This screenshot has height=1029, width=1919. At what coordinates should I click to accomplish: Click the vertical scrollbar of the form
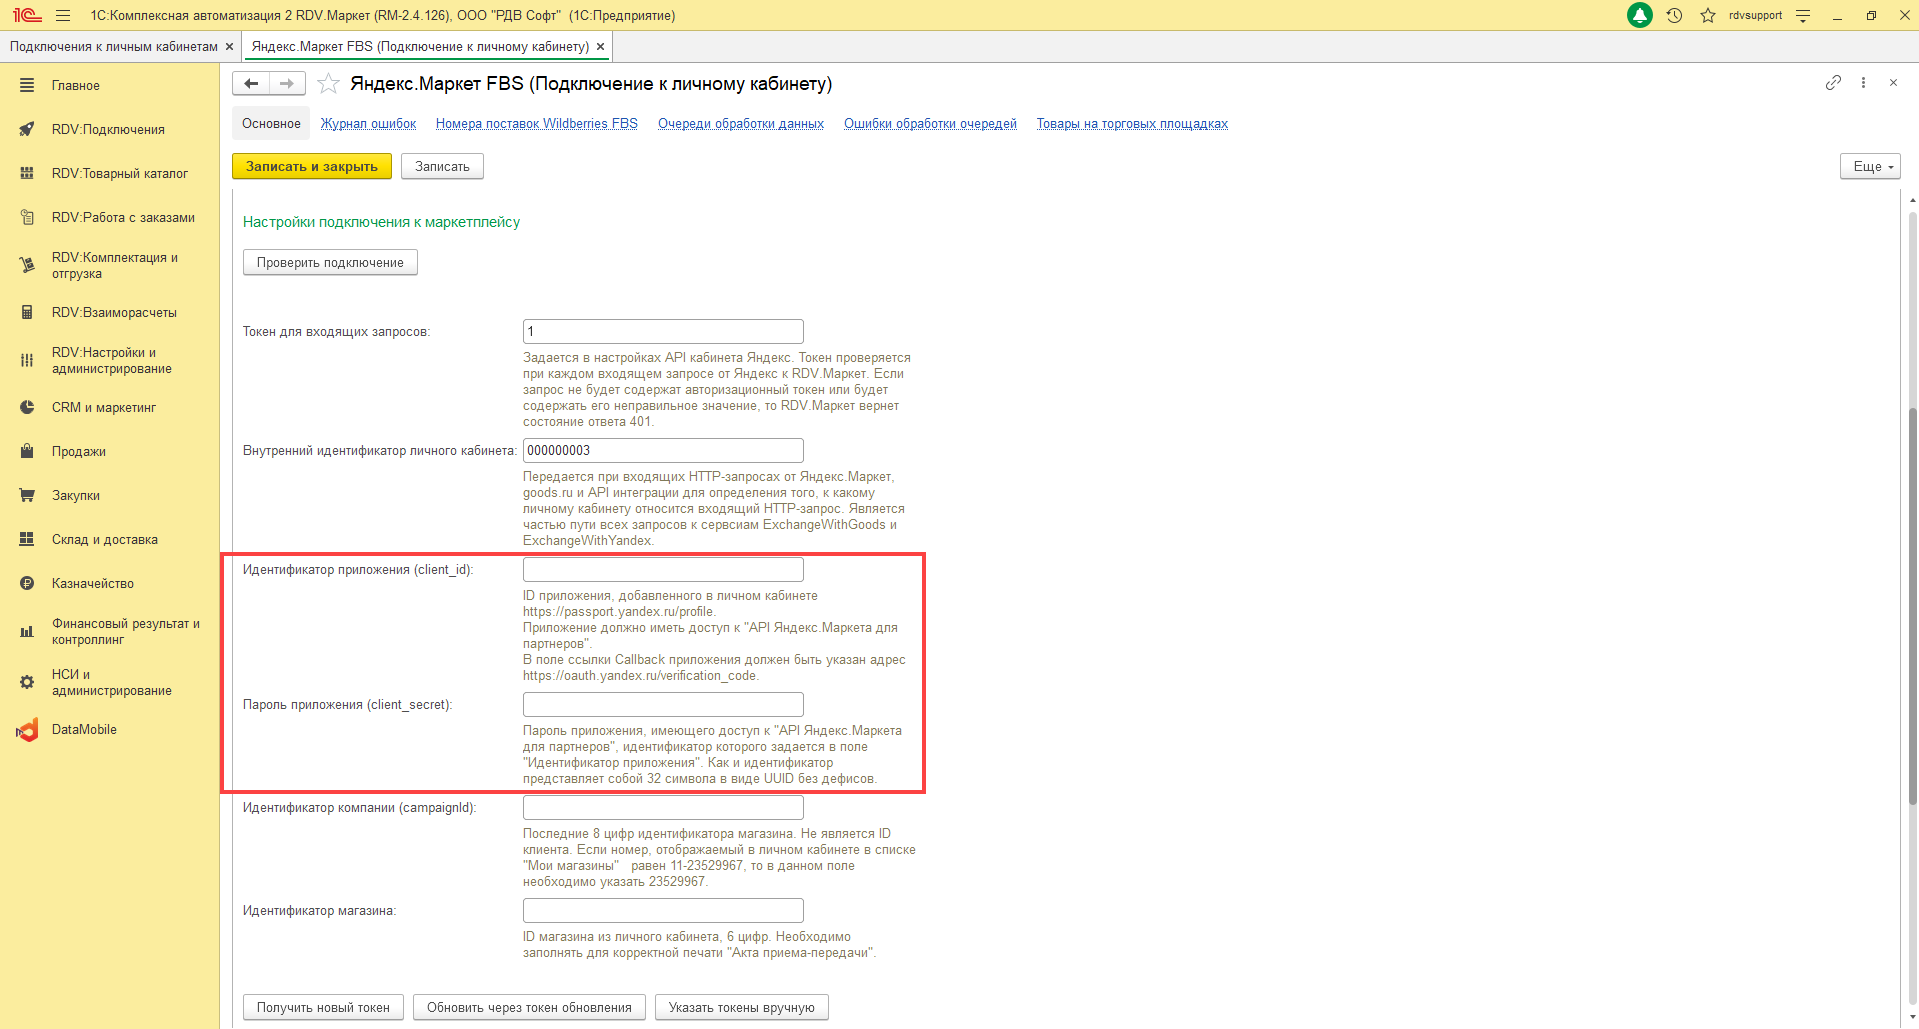click(x=1911, y=605)
